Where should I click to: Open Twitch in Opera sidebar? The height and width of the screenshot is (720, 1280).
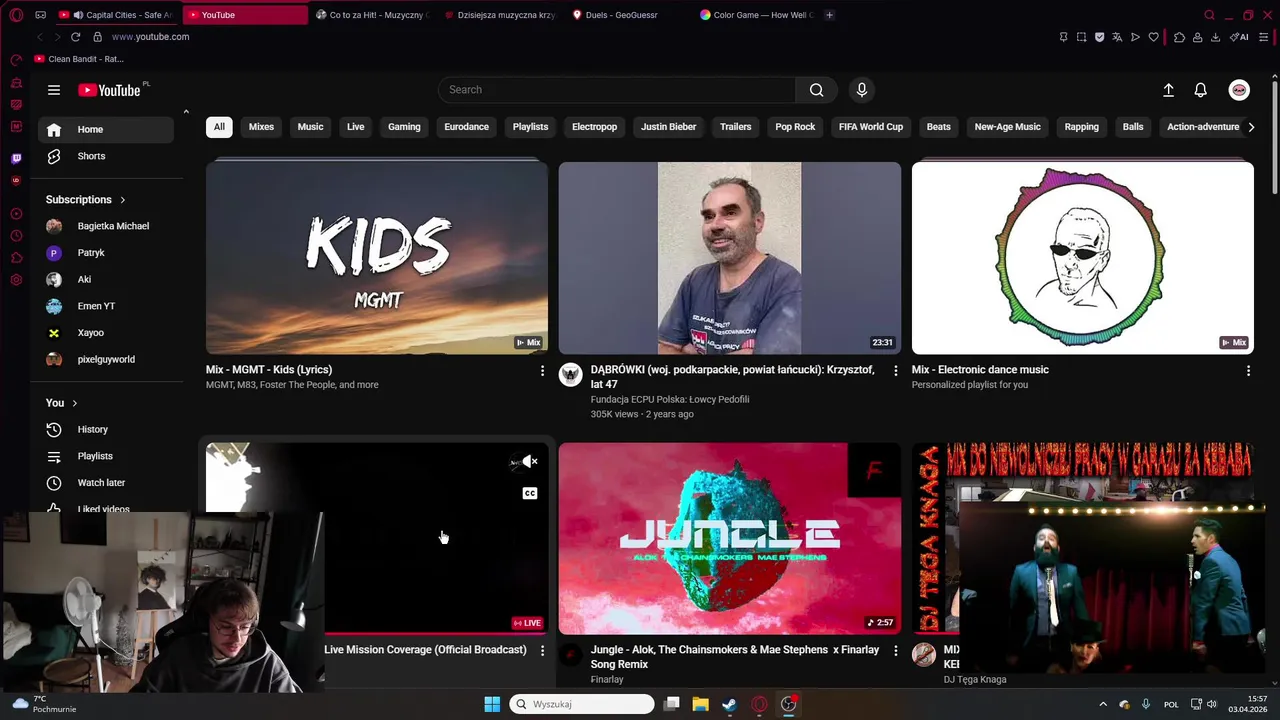16,158
